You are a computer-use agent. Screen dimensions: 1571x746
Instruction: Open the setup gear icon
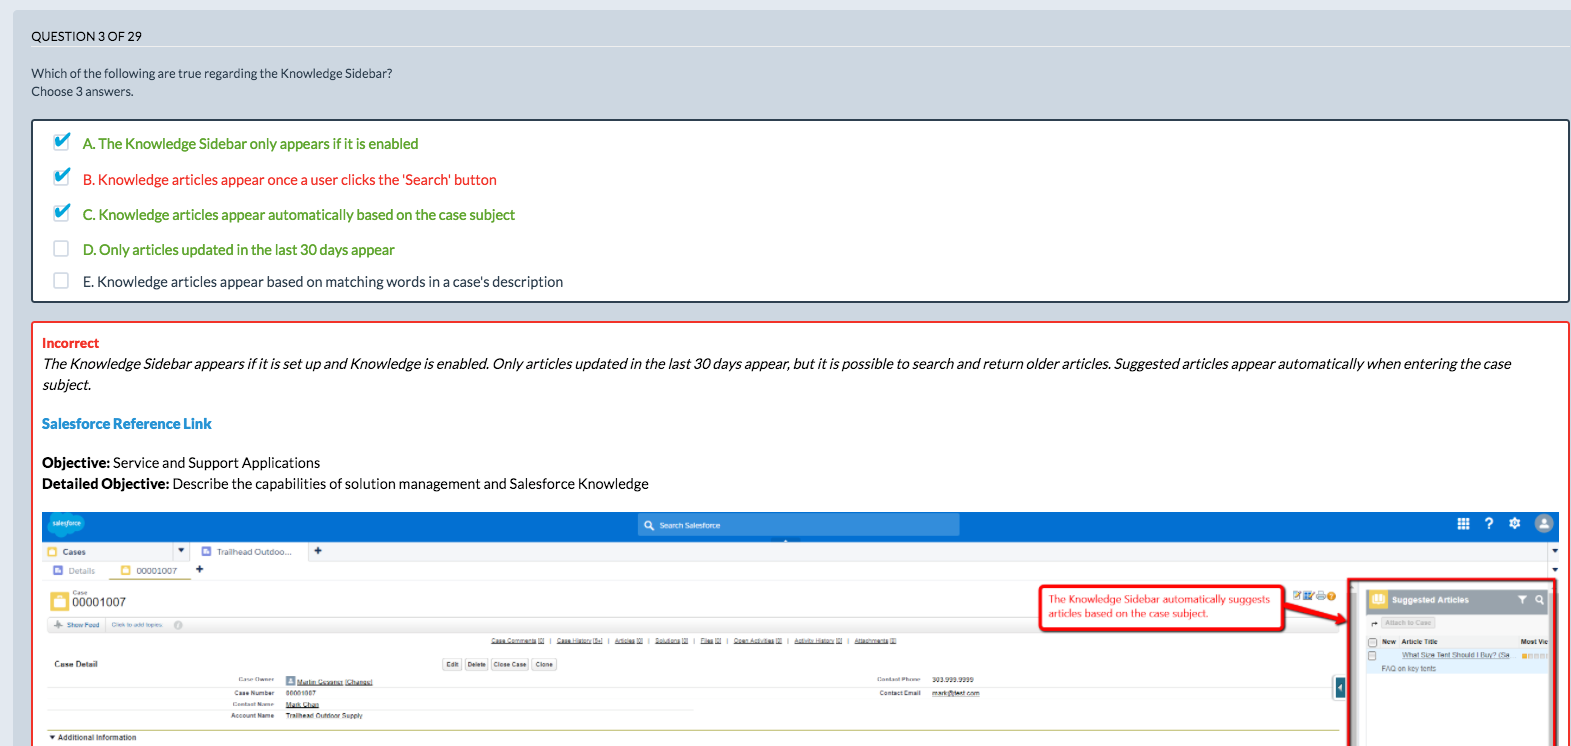point(1515,523)
